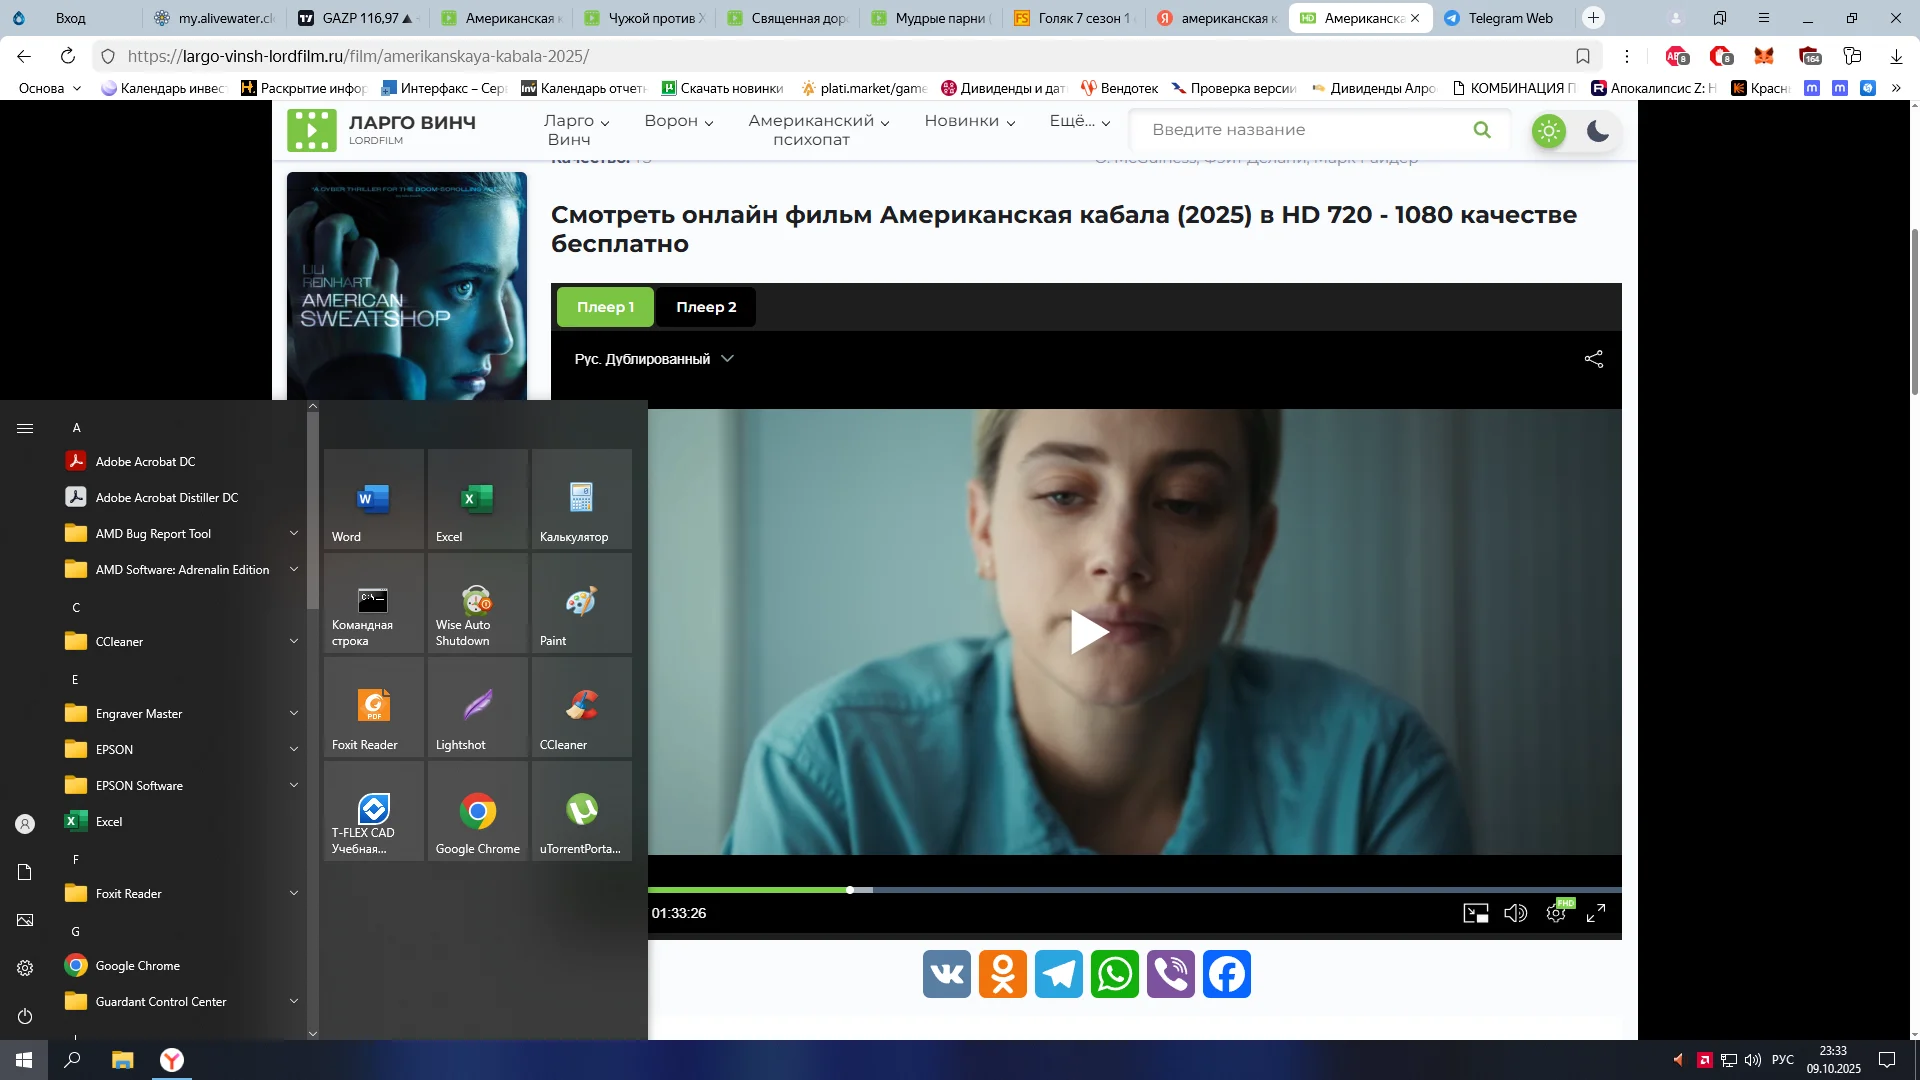Screen dimensions: 1920x1080
Task: Switch to the Плеер 2 tab
Action: tap(706, 307)
